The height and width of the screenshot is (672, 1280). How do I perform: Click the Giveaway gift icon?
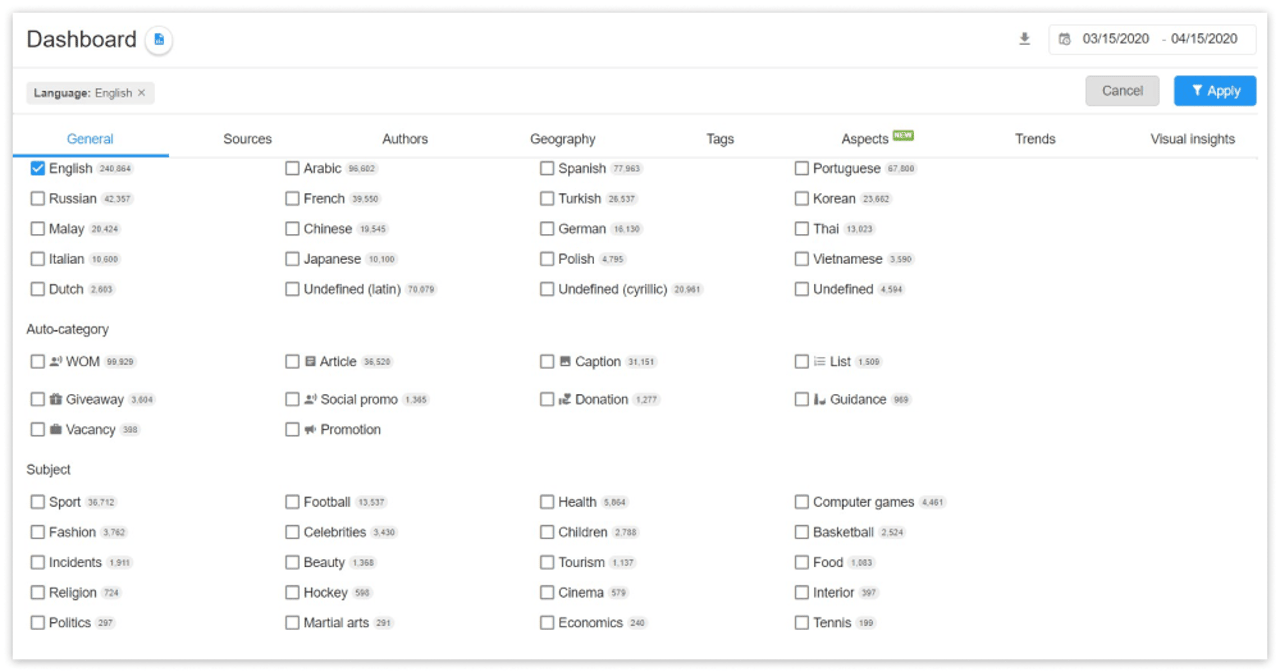56,400
